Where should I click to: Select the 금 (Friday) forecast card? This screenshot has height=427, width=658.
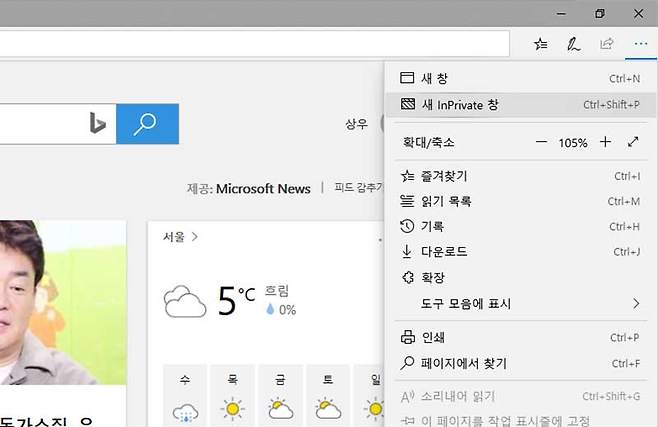tap(280, 396)
